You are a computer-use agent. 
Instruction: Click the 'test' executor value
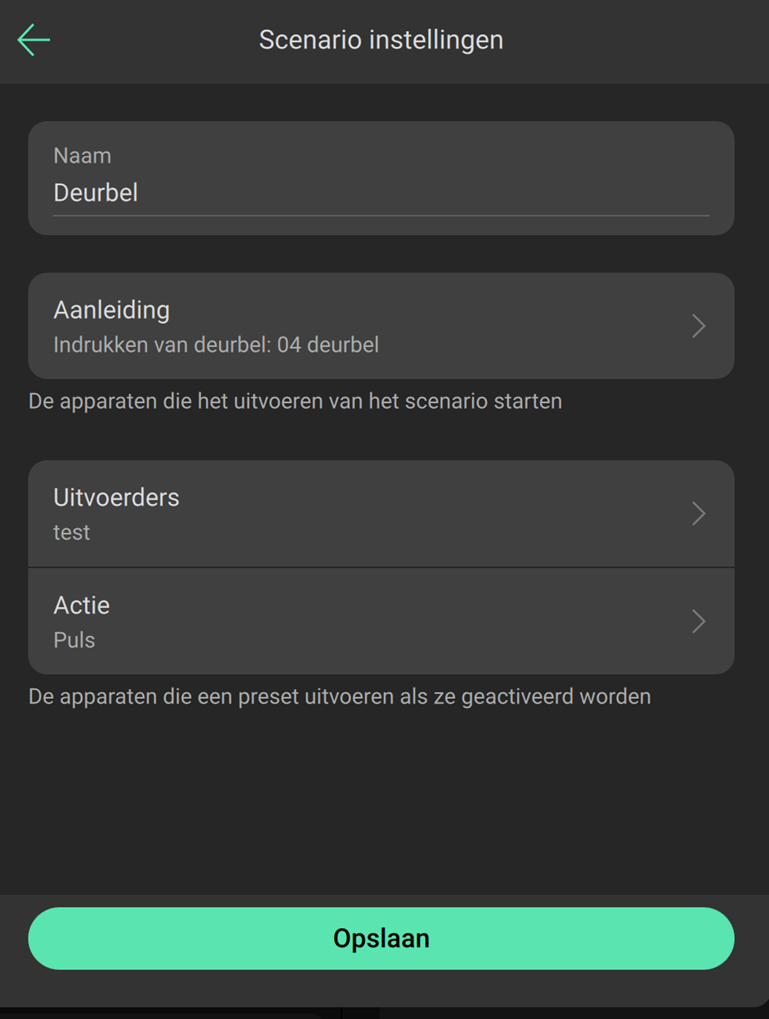(71, 533)
